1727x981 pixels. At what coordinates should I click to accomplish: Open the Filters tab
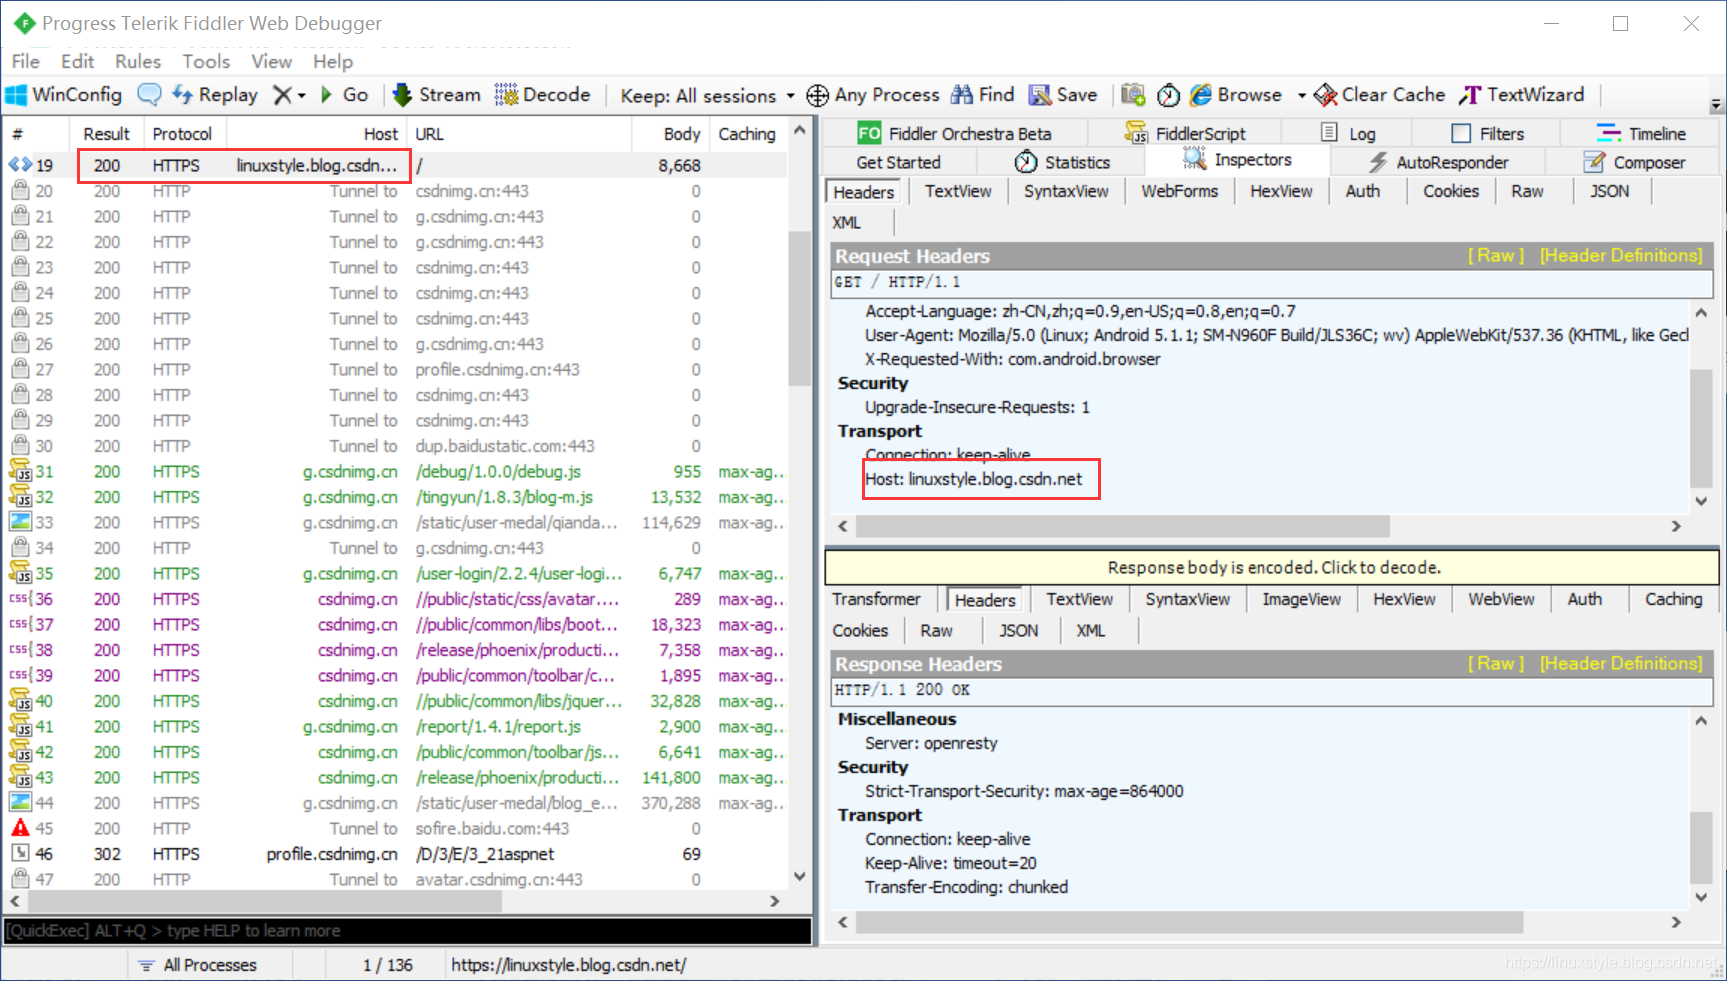tap(1488, 133)
